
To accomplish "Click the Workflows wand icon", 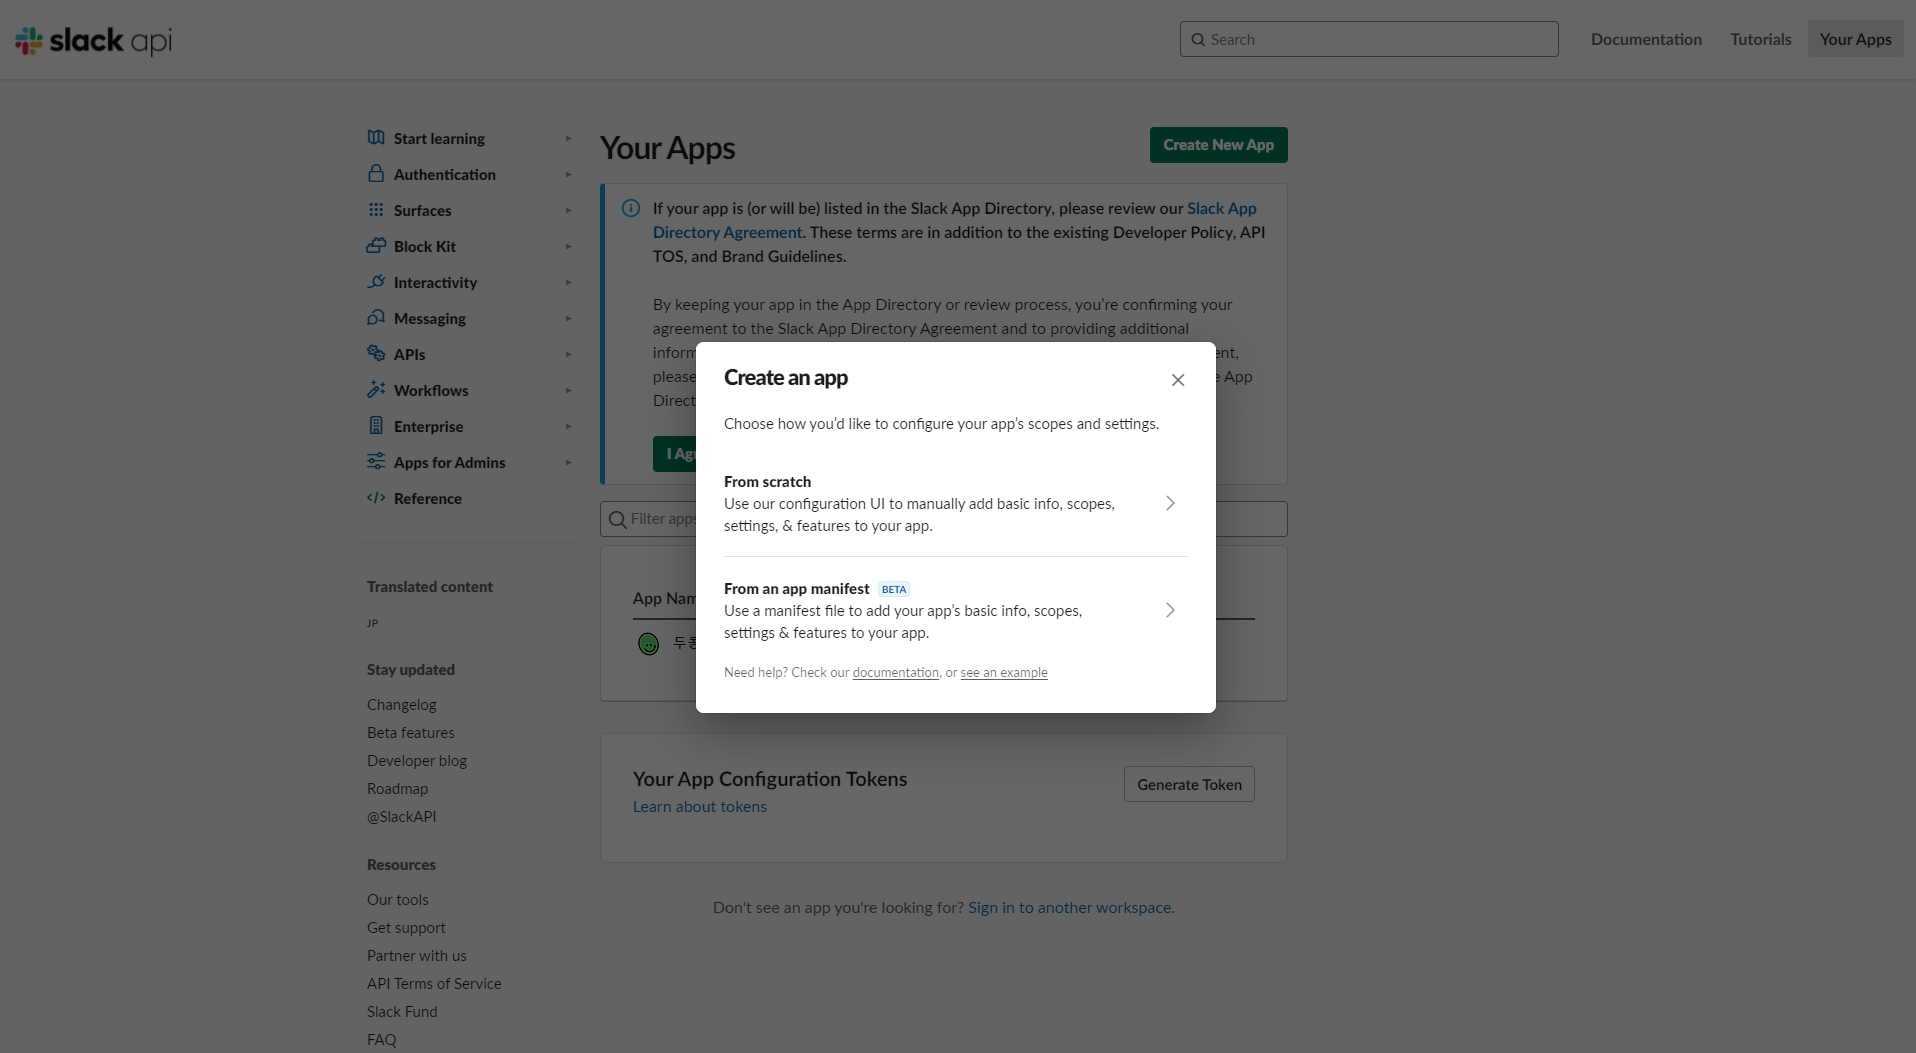I will 376,390.
